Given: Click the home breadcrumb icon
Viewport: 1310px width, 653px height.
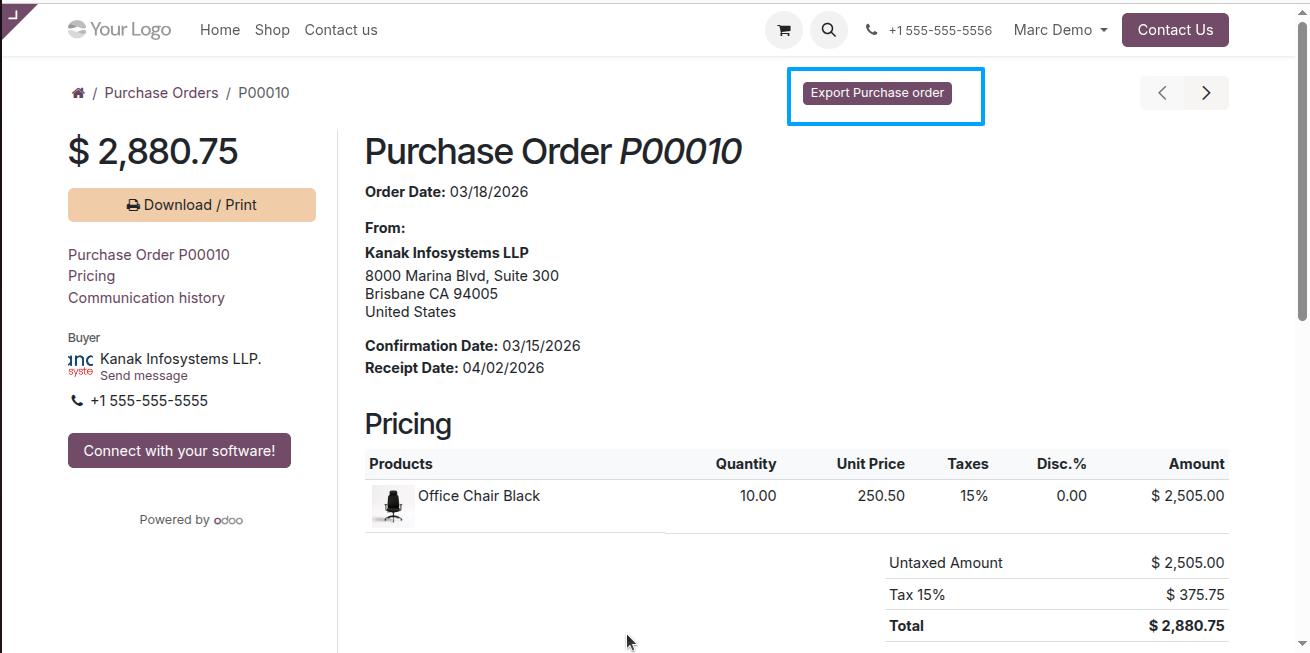Looking at the screenshot, I should [x=78, y=93].
